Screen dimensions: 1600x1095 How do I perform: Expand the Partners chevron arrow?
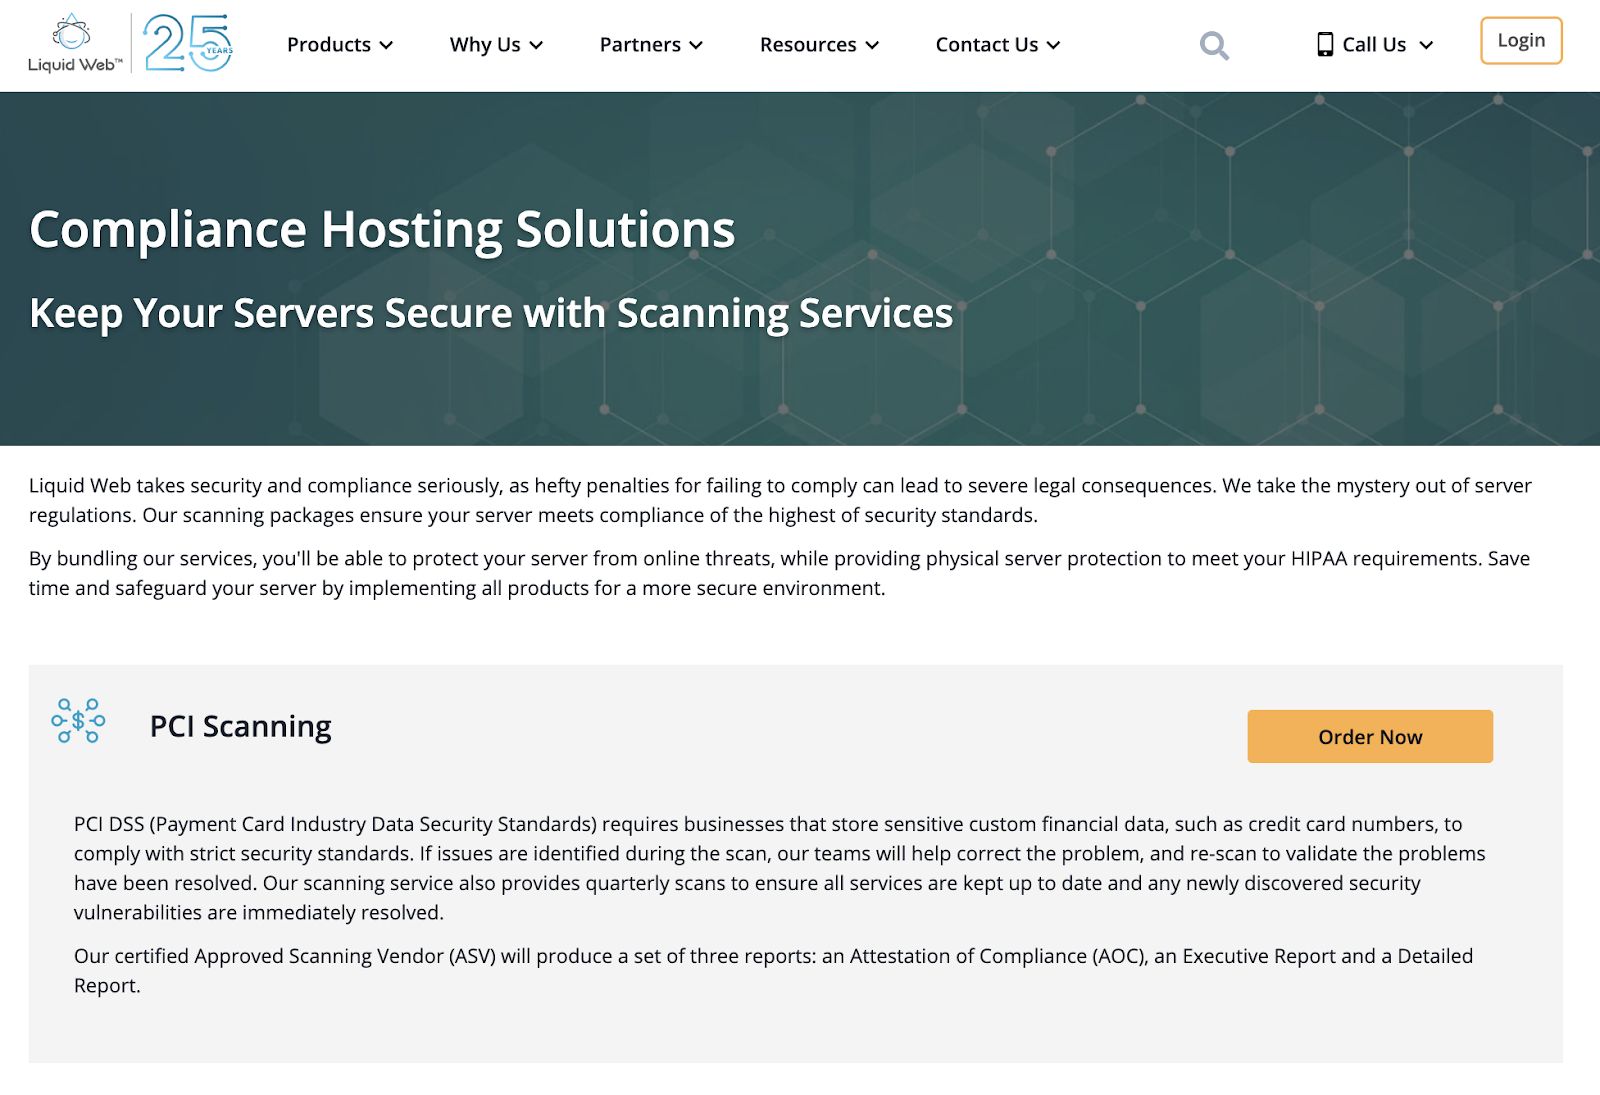(696, 45)
